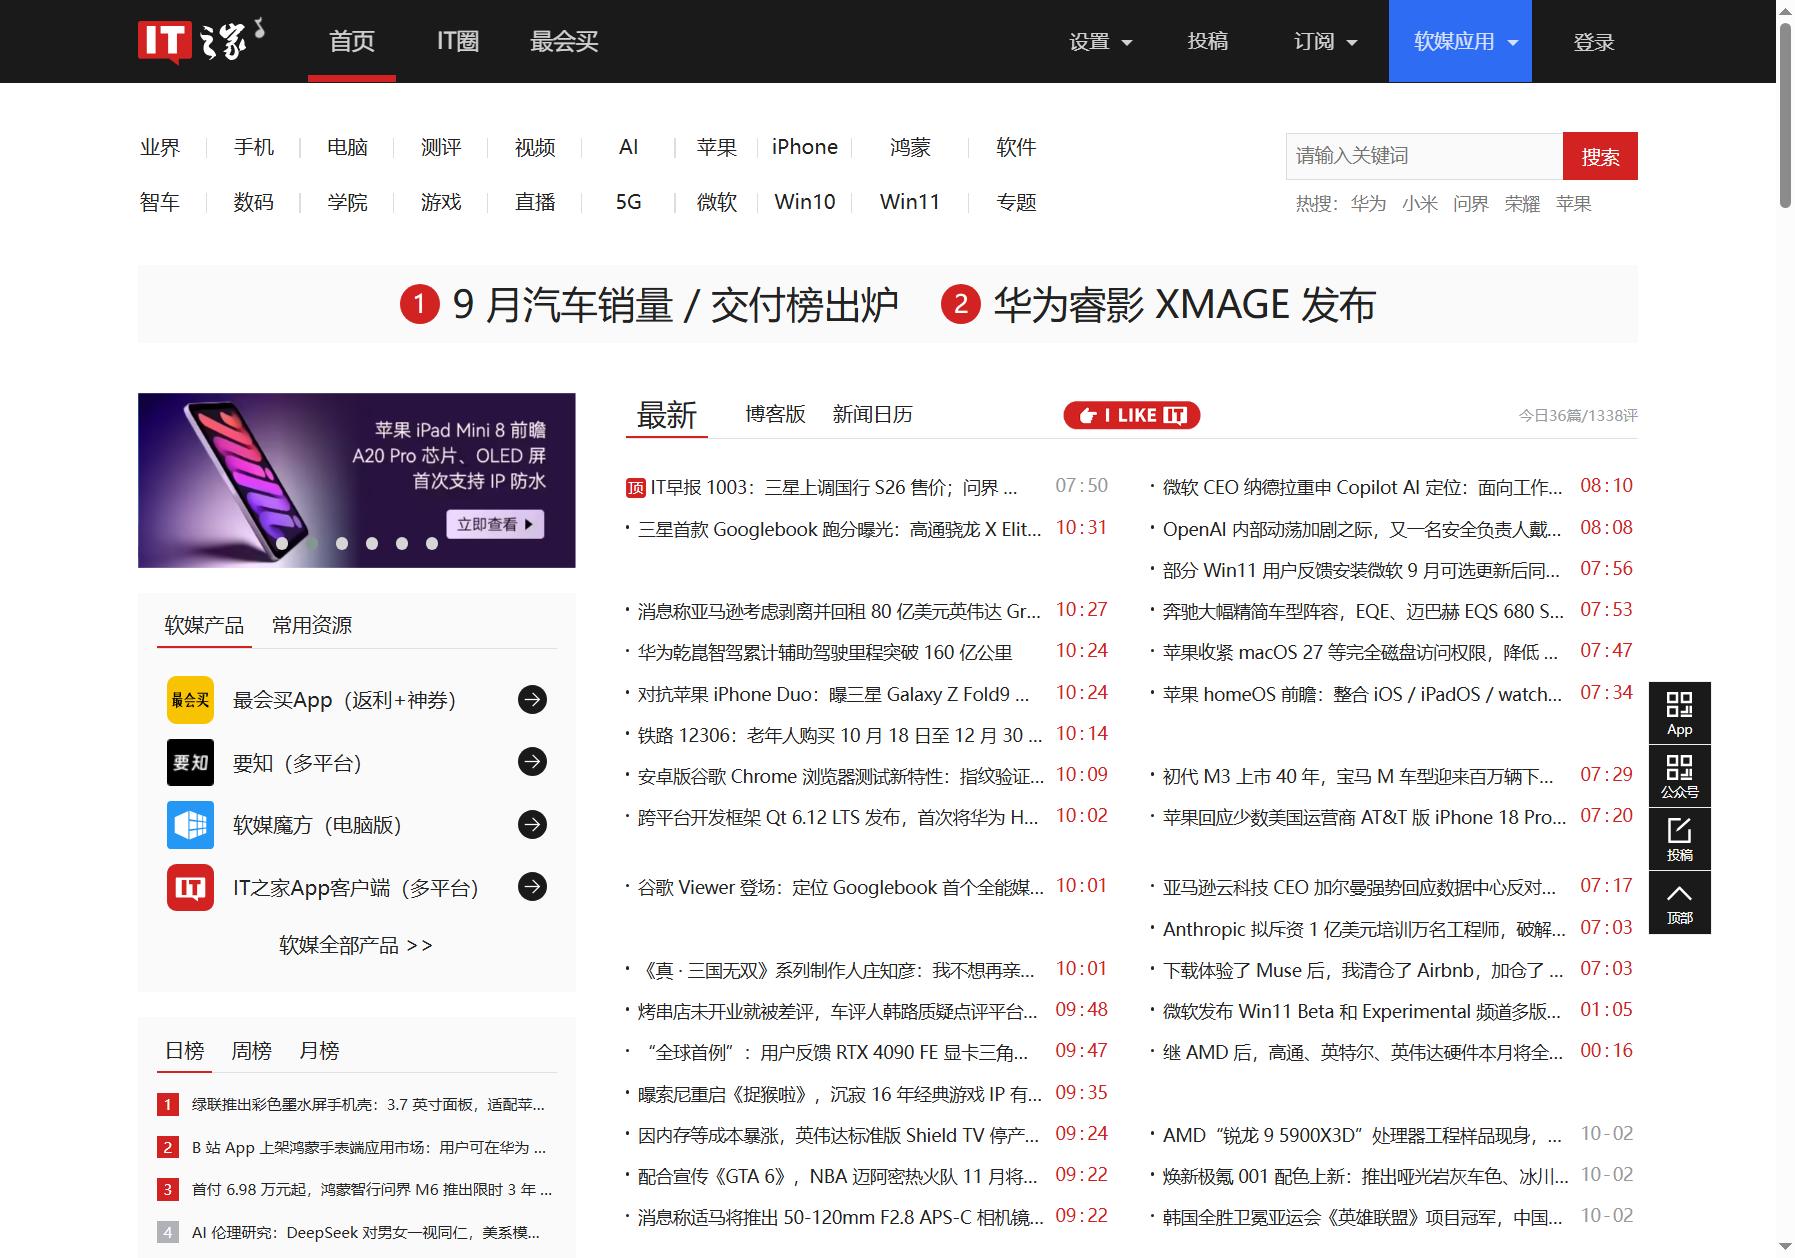The height and width of the screenshot is (1258, 1795).
Task: Open the 公众号 QR code sidebar icon
Action: pyautogui.click(x=1679, y=776)
